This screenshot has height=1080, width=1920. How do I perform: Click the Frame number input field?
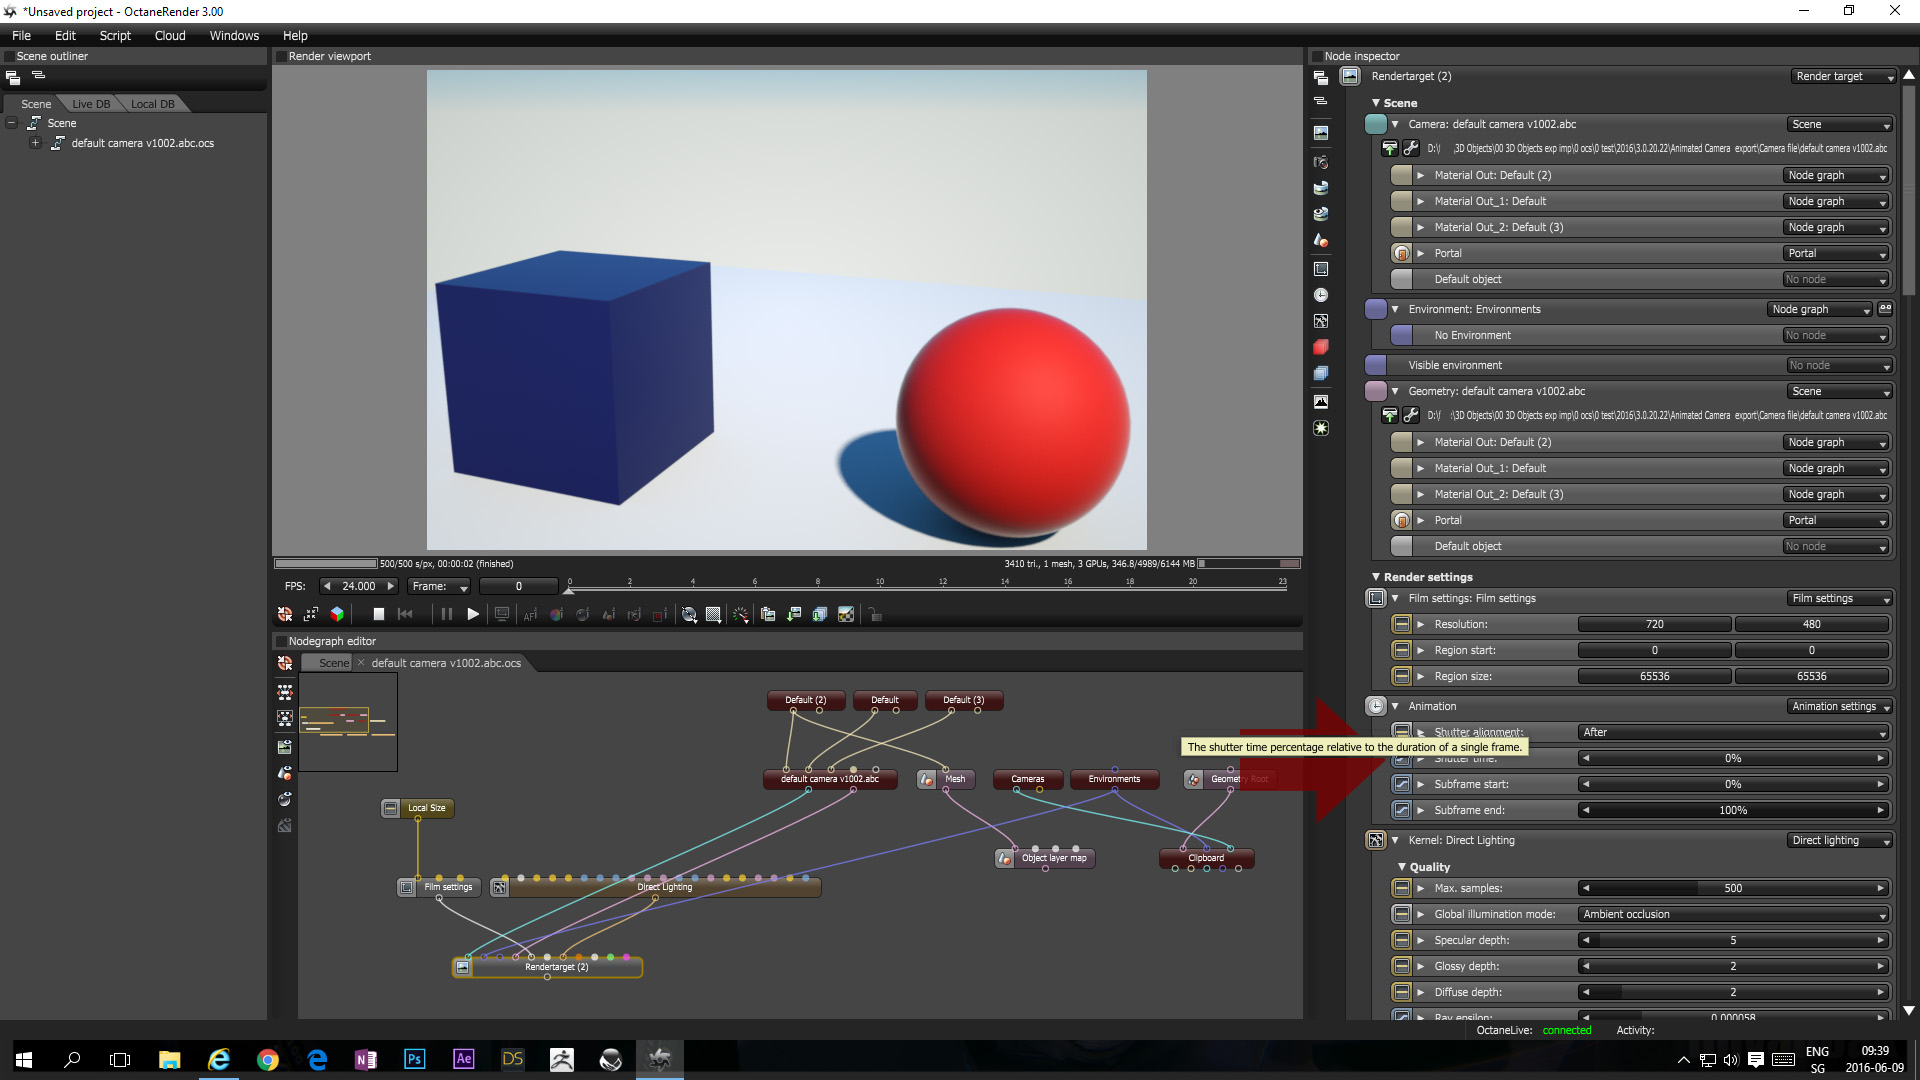(x=518, y=586)
